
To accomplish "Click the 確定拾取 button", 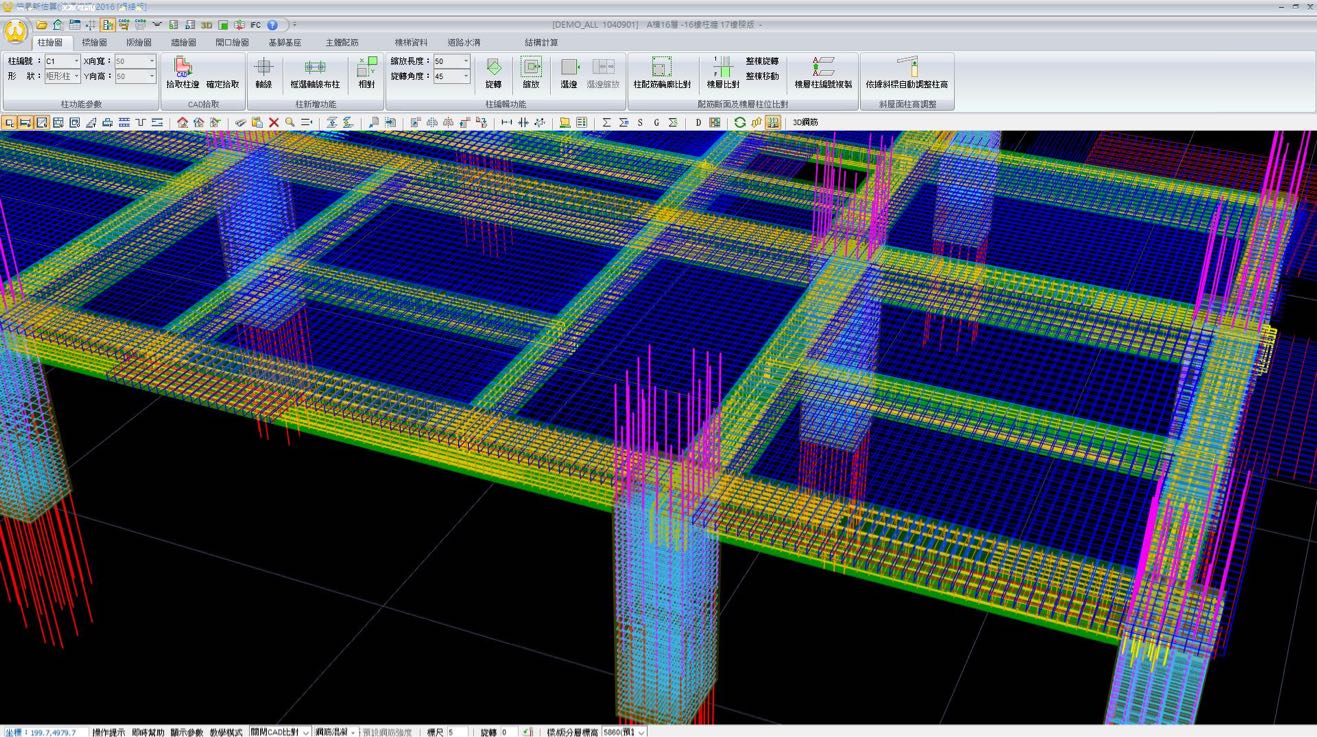I will point(223,84).
